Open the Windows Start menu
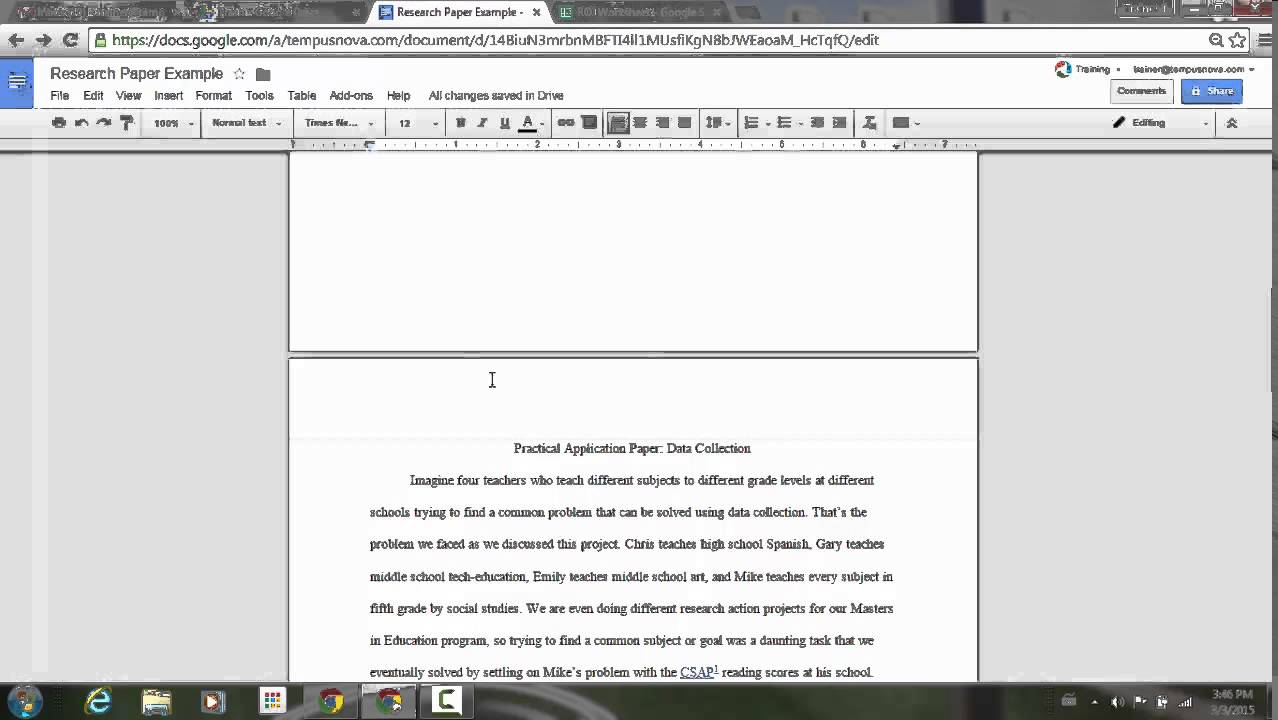Viewport: 1278px width, 720px height. pos(24,701)
